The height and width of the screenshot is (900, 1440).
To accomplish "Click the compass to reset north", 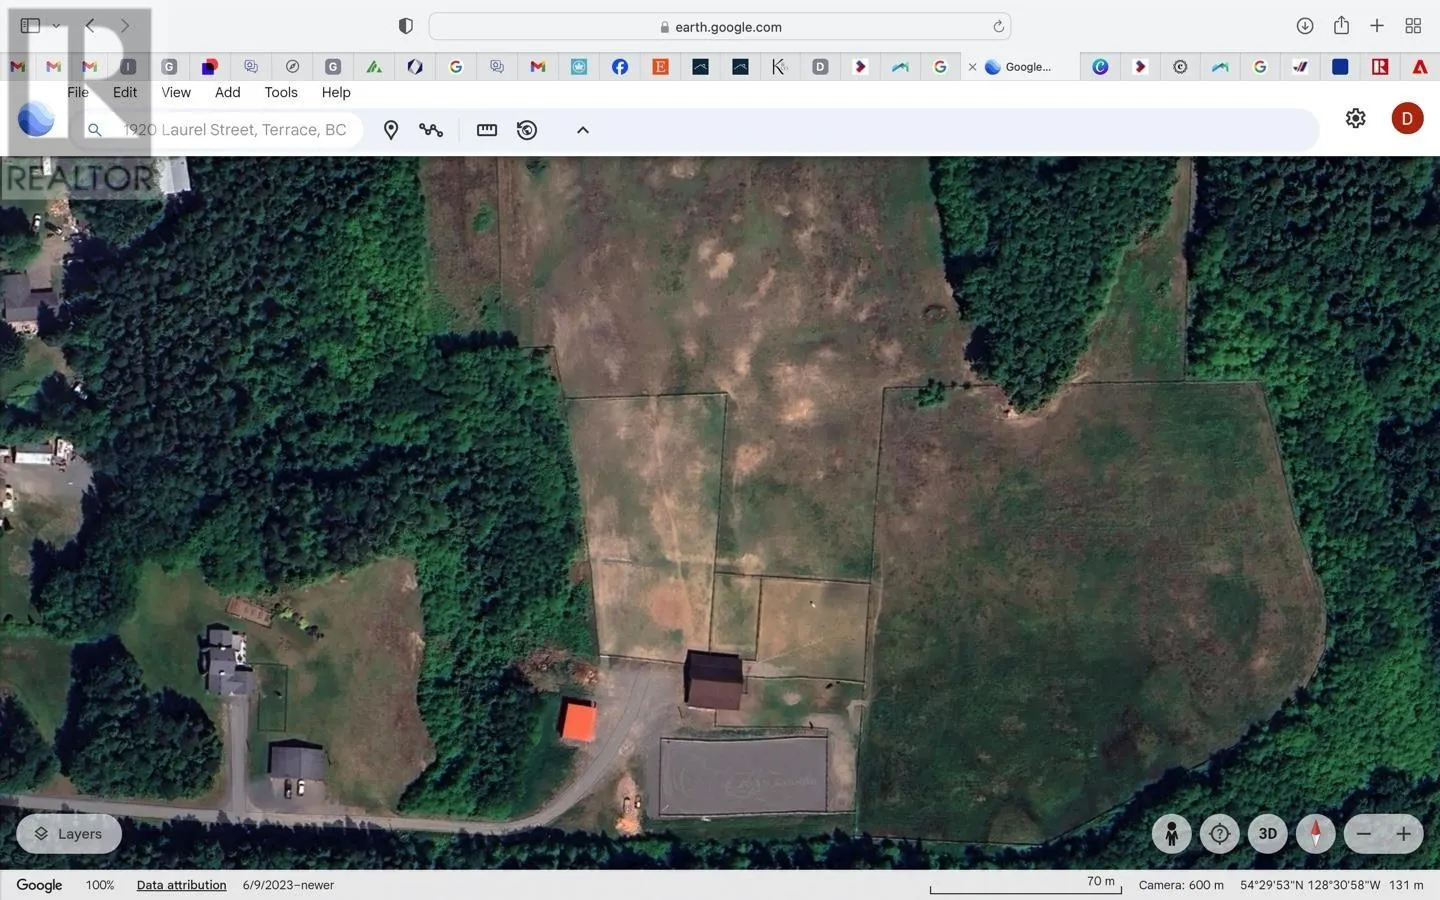I will 1315,833.
